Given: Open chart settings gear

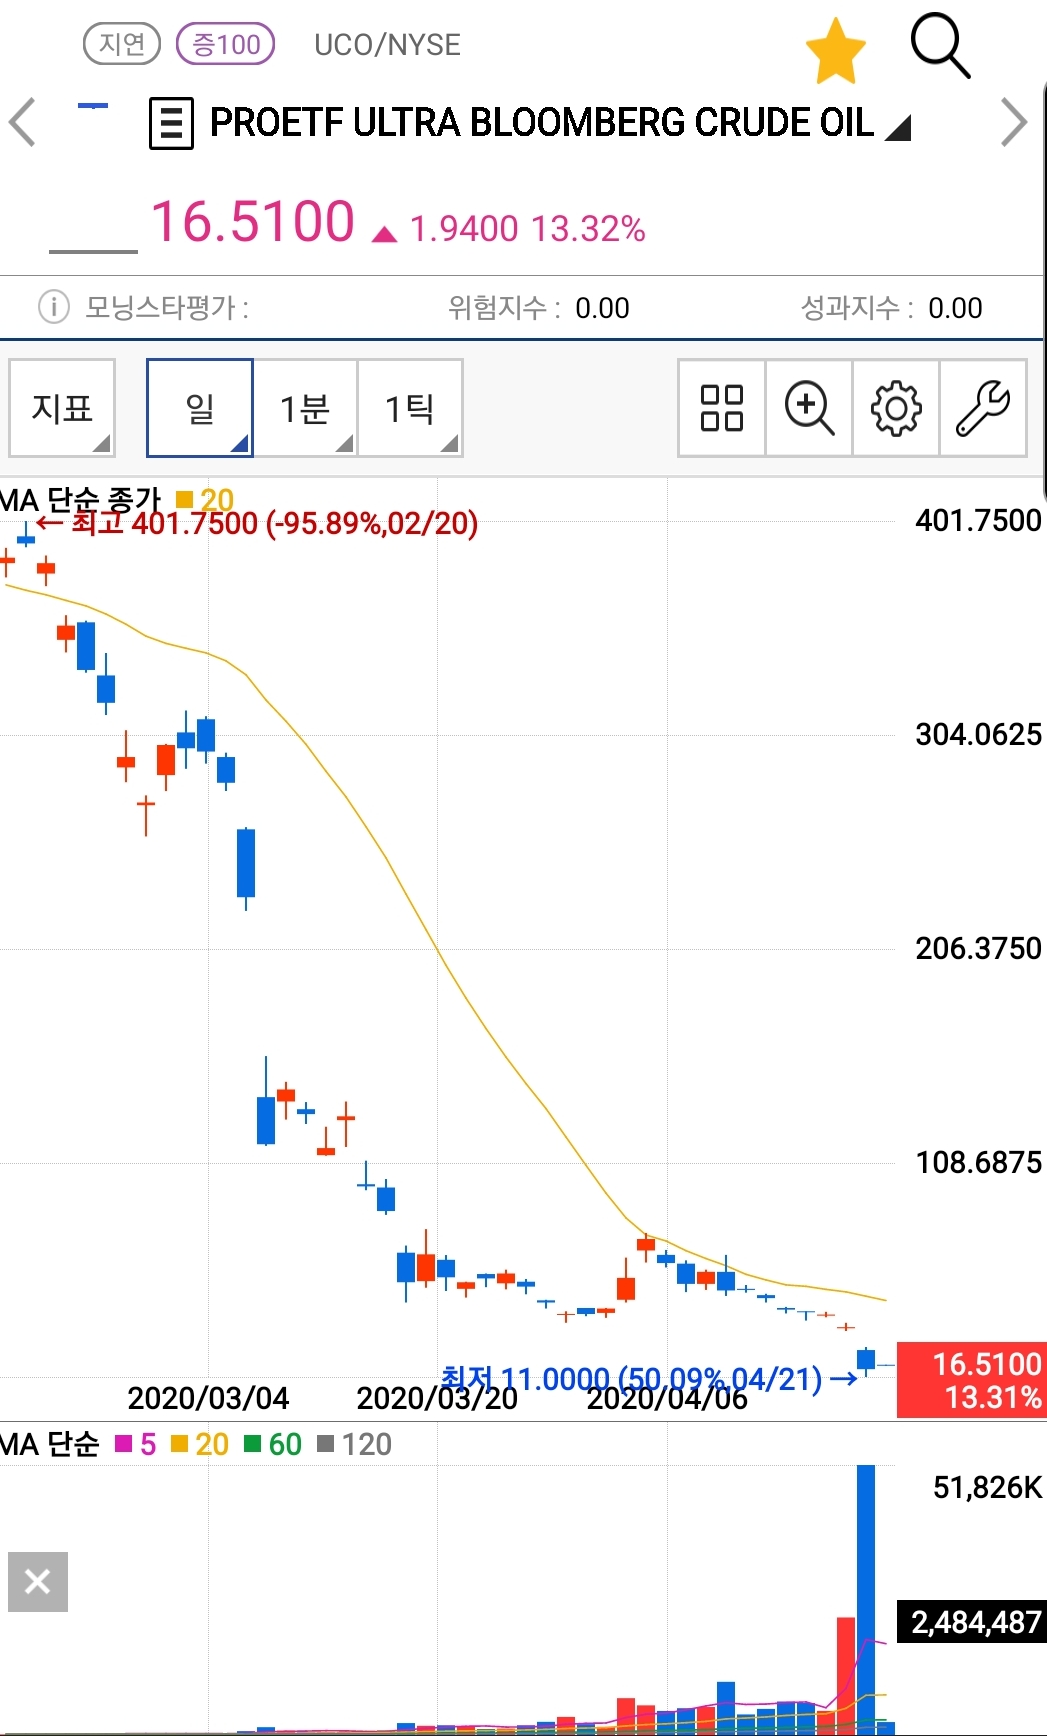Looking at the screenshot, I should pyautogui.click(x=896, y=408).
